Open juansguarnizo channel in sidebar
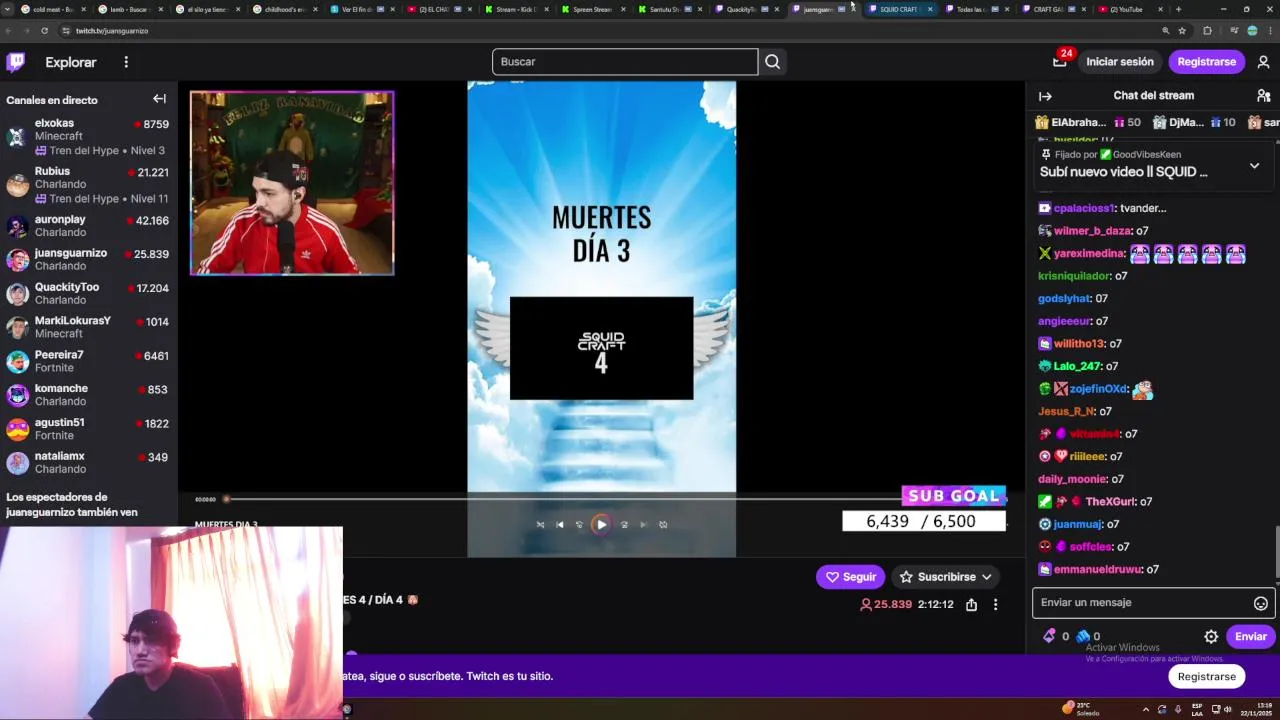This screenshot has width=1280, height=720. click(88, 259)
